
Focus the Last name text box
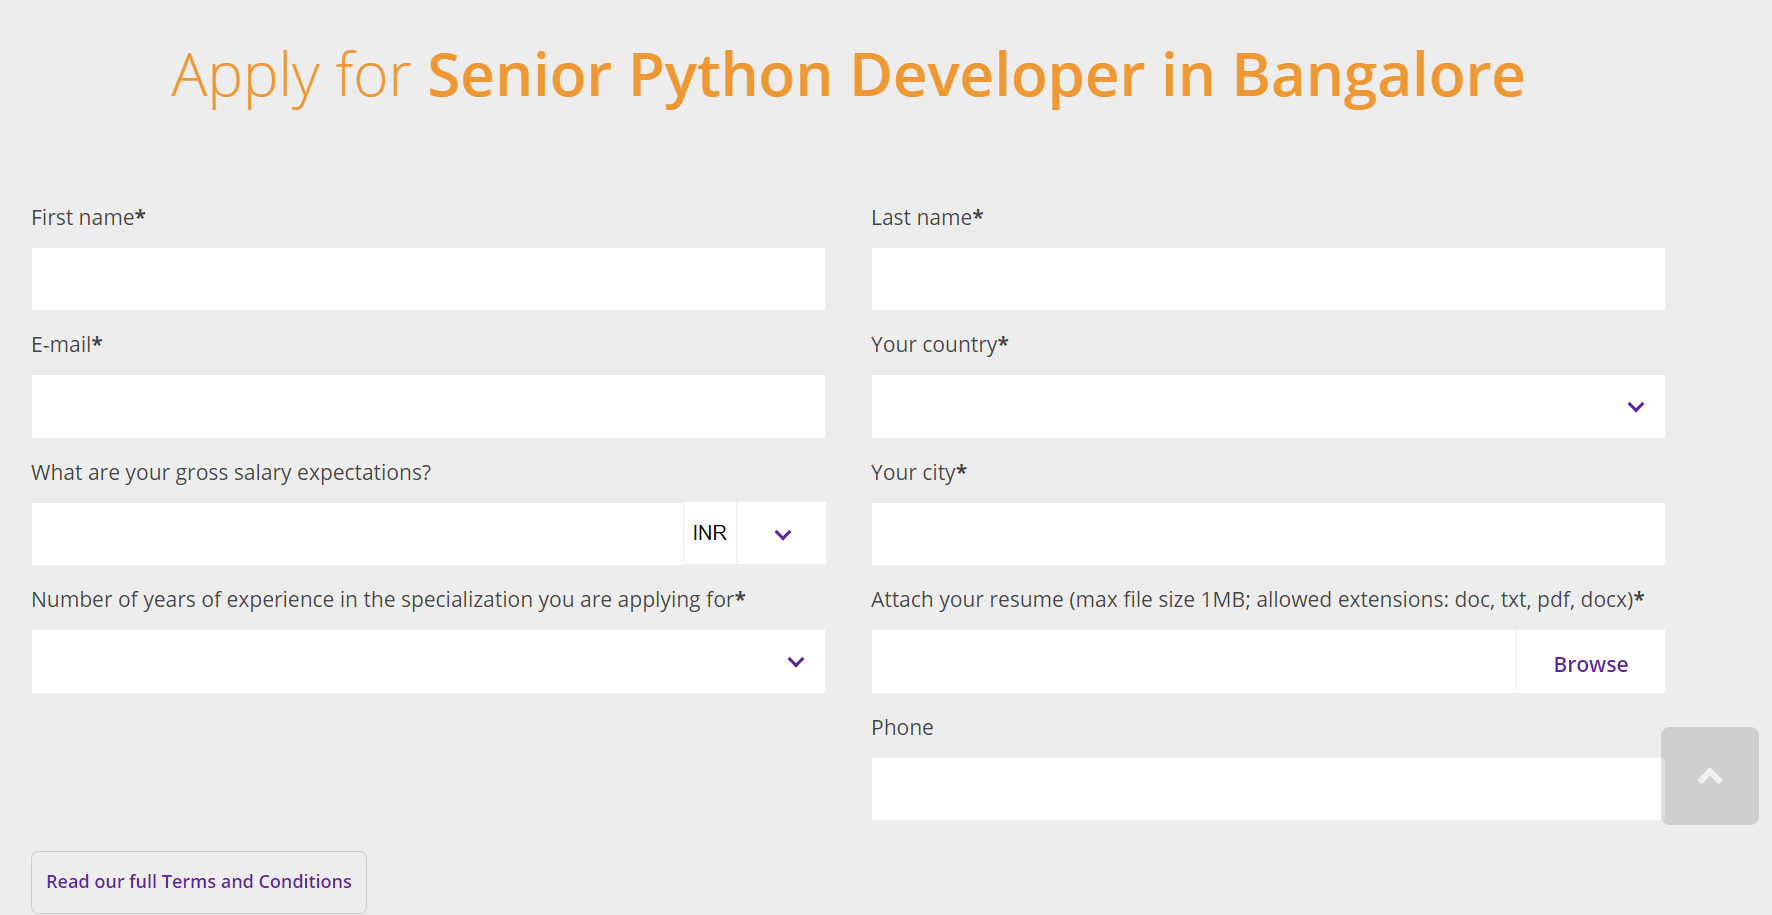(1267, 279)
